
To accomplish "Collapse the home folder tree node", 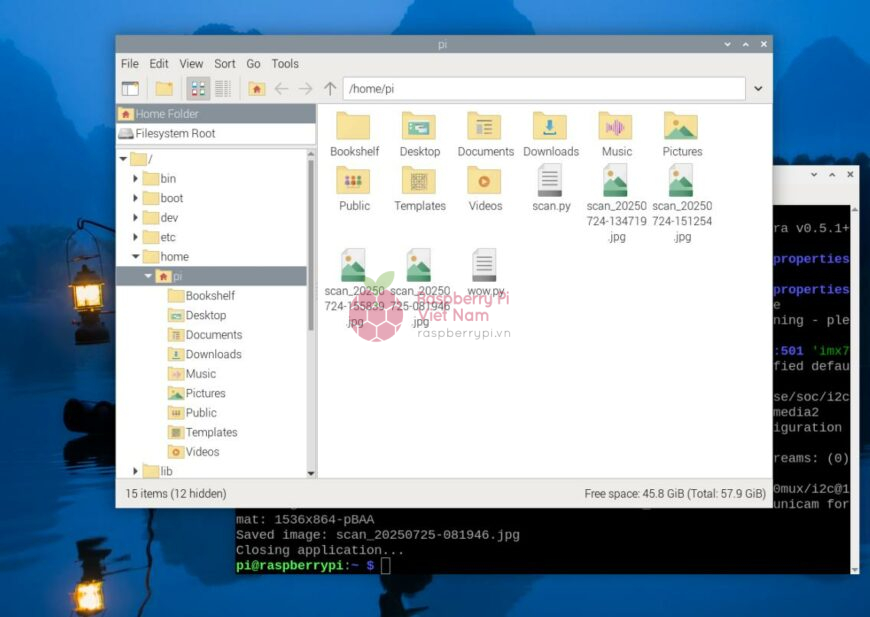I will [136, 257].
